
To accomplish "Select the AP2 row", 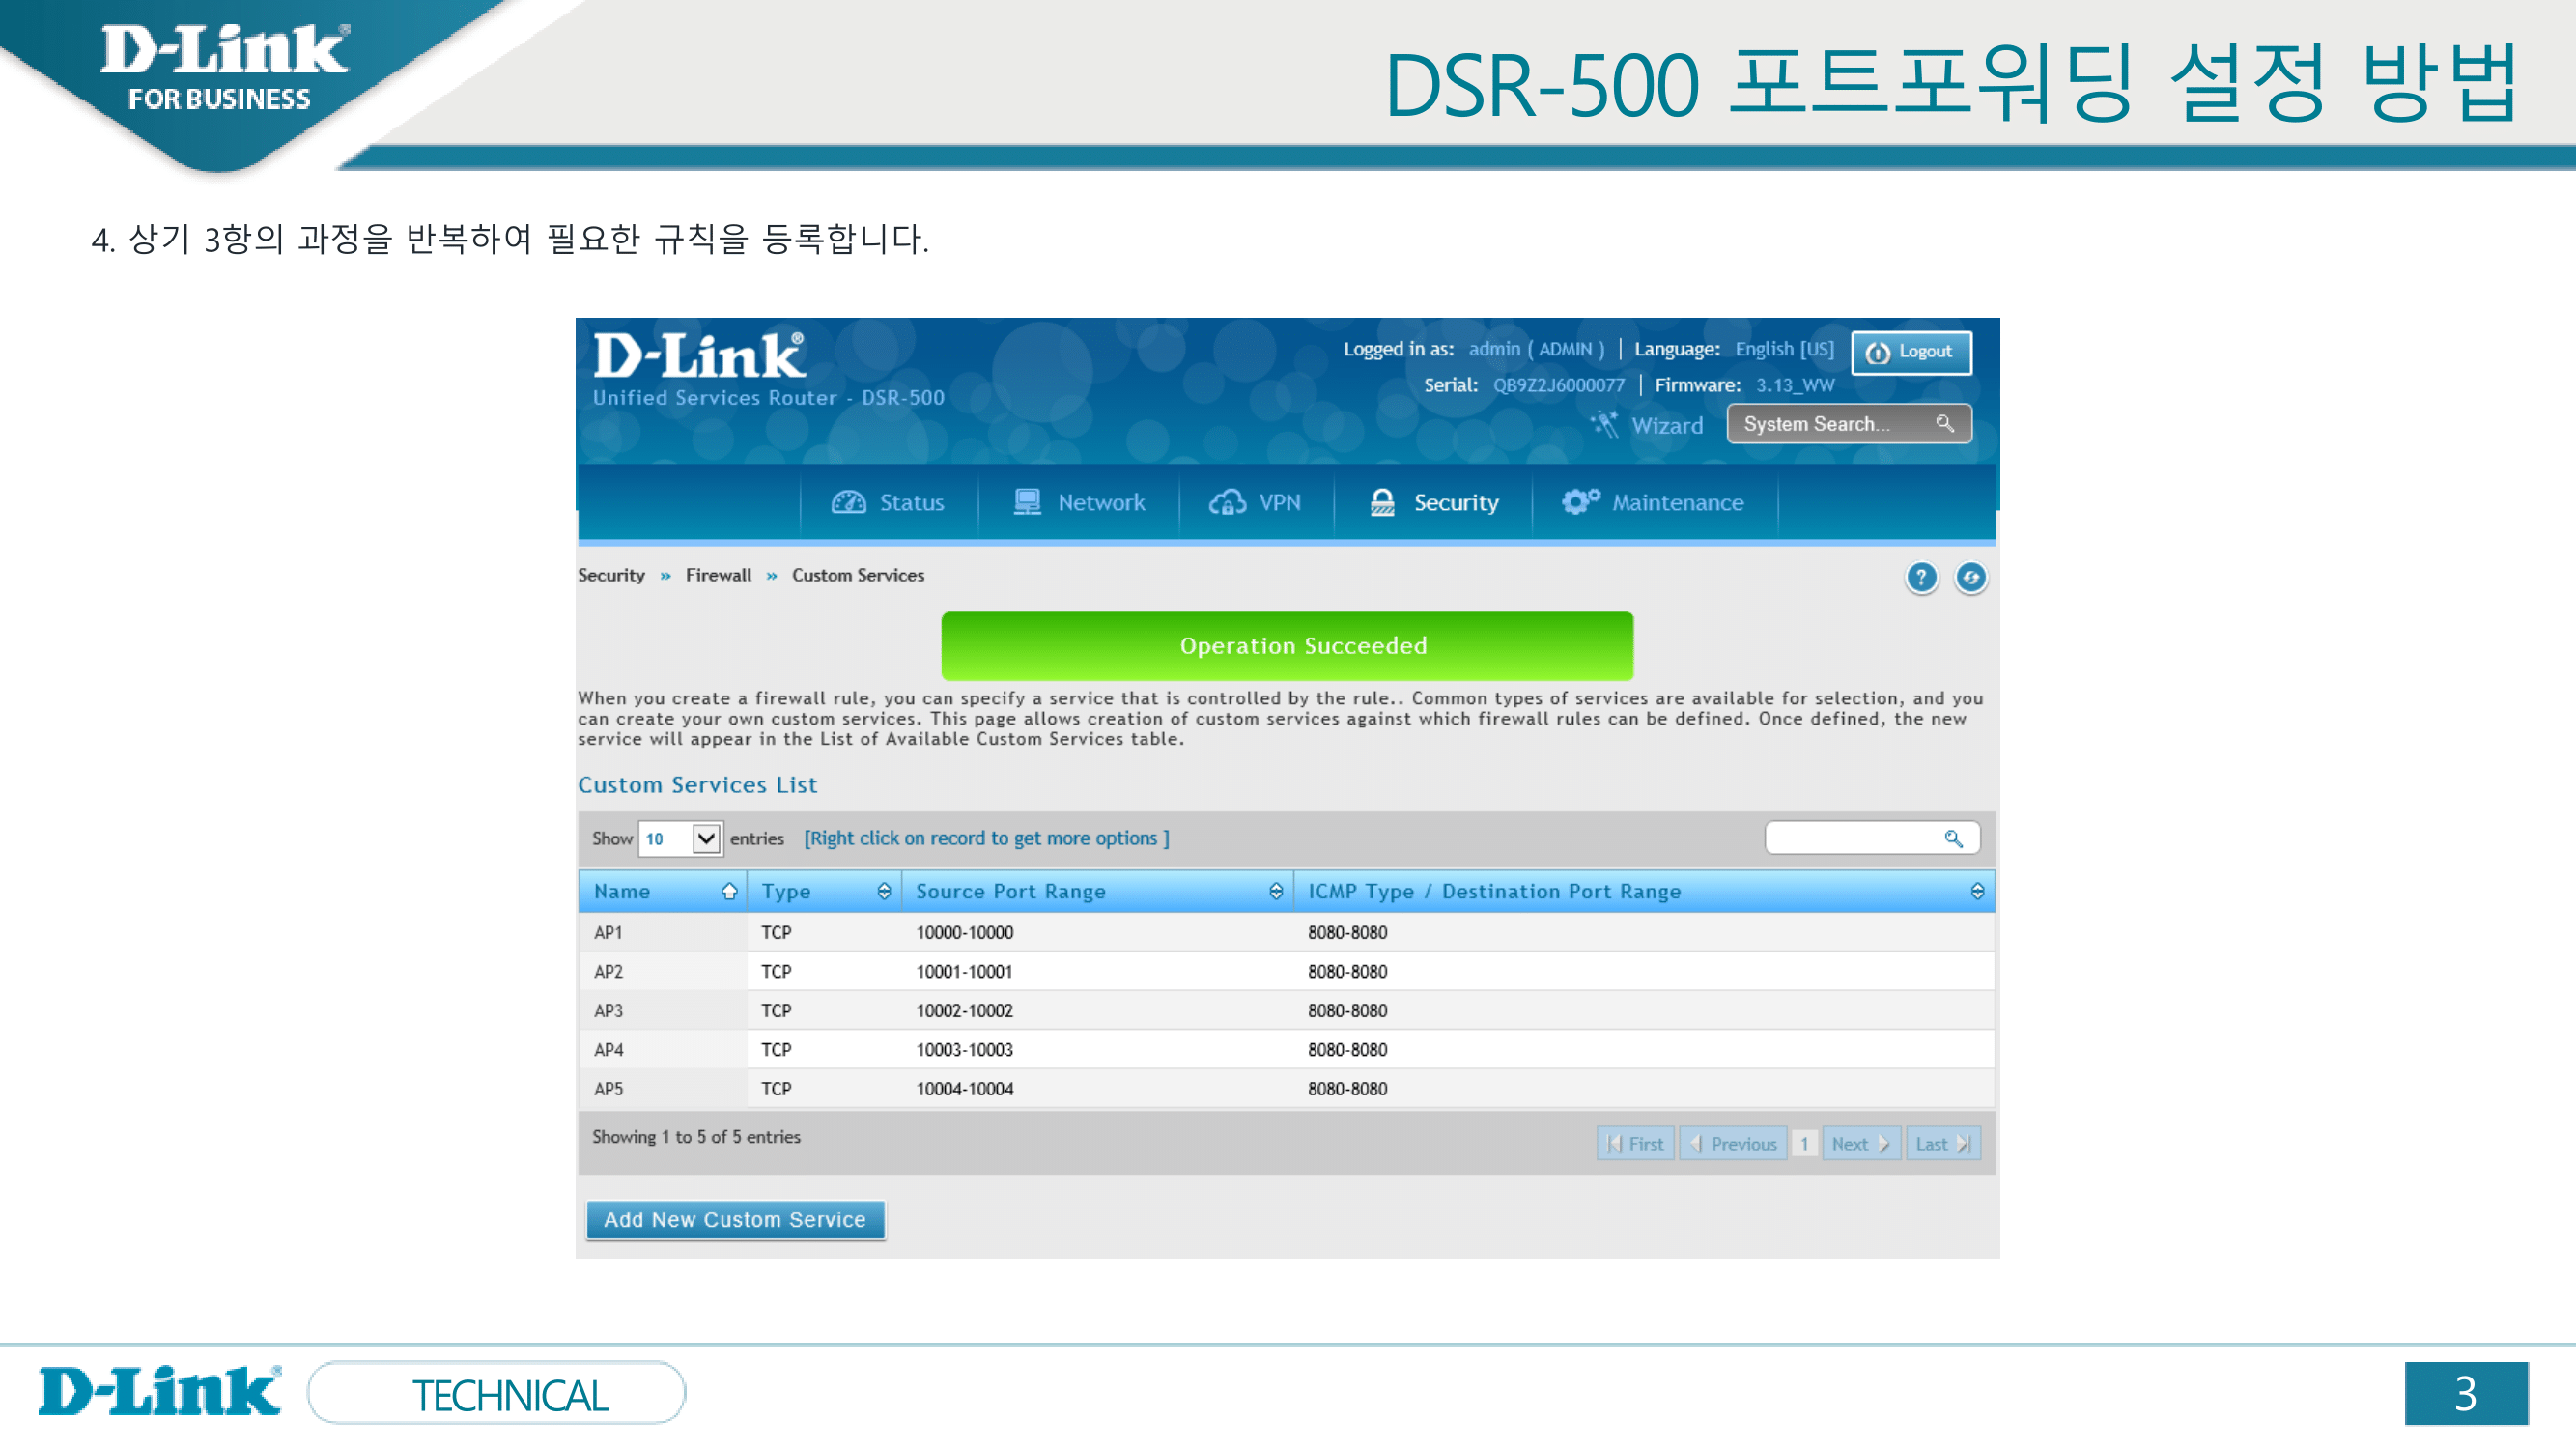I will pyautogui.click(x=1286, y=971).
